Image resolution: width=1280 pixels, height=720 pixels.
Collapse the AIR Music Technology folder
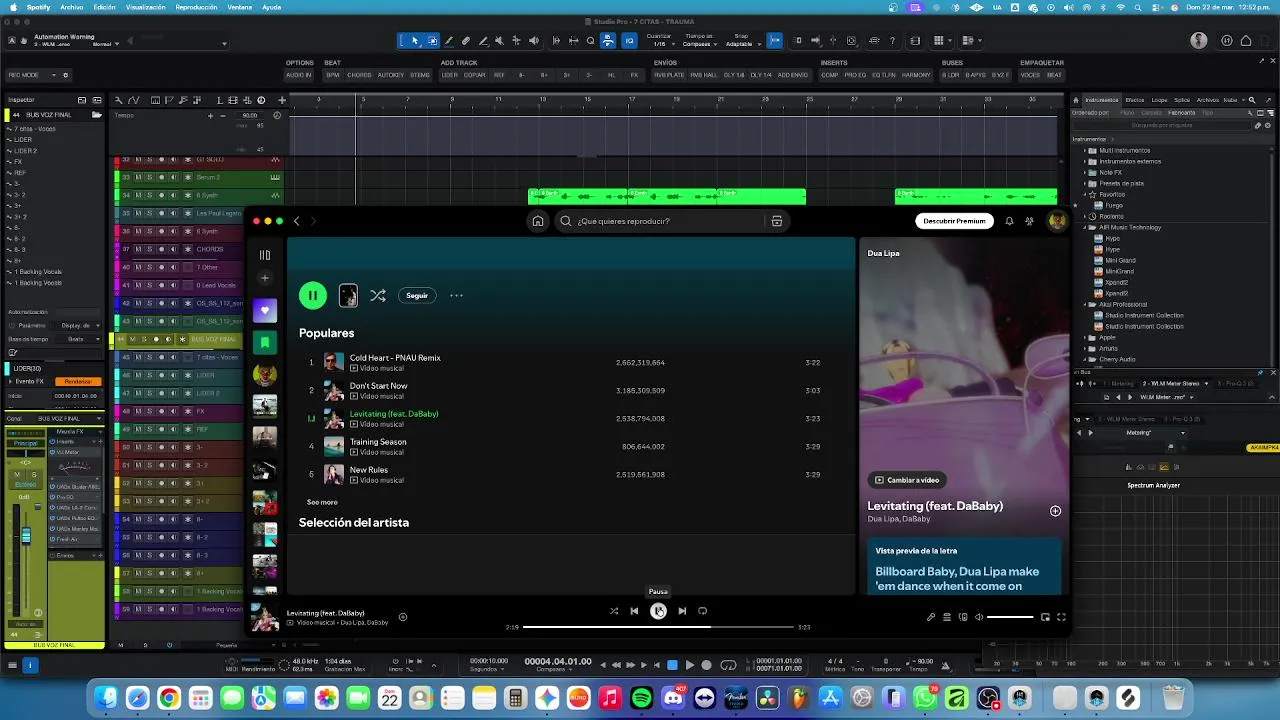1085,227
